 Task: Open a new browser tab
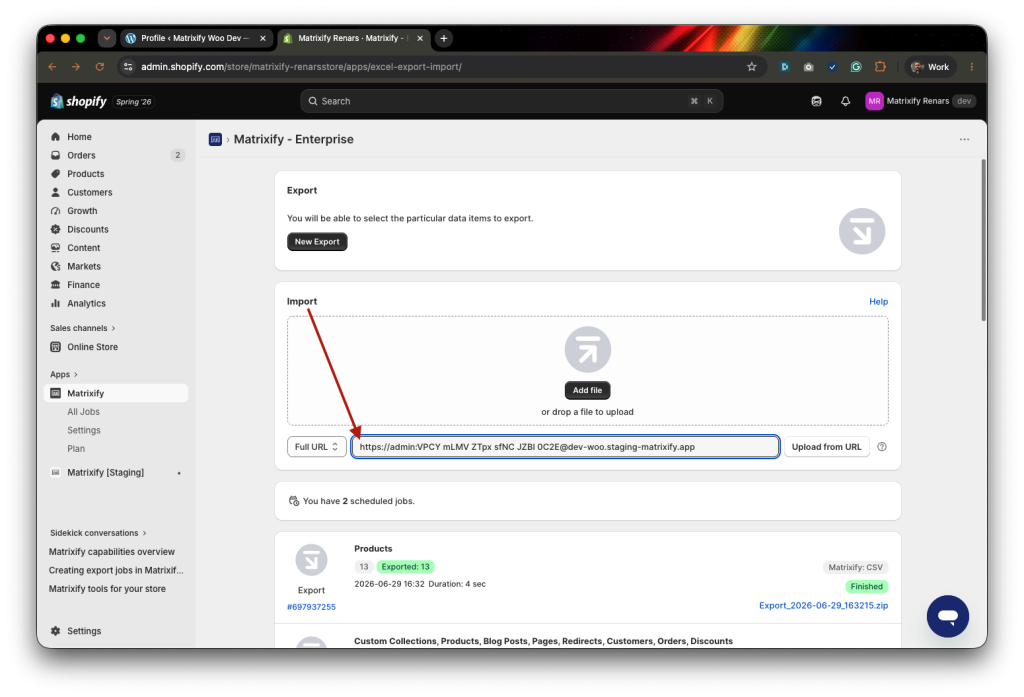point(443,39)
